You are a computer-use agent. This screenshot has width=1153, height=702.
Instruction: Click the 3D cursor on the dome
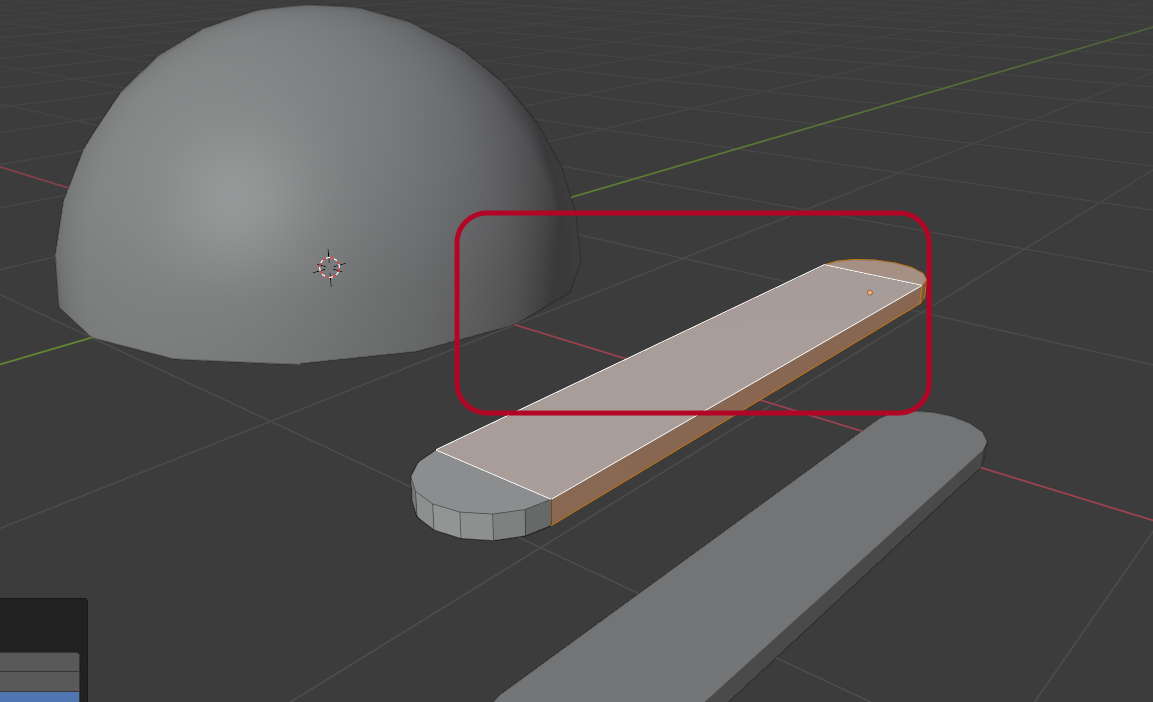click(329, 268)
